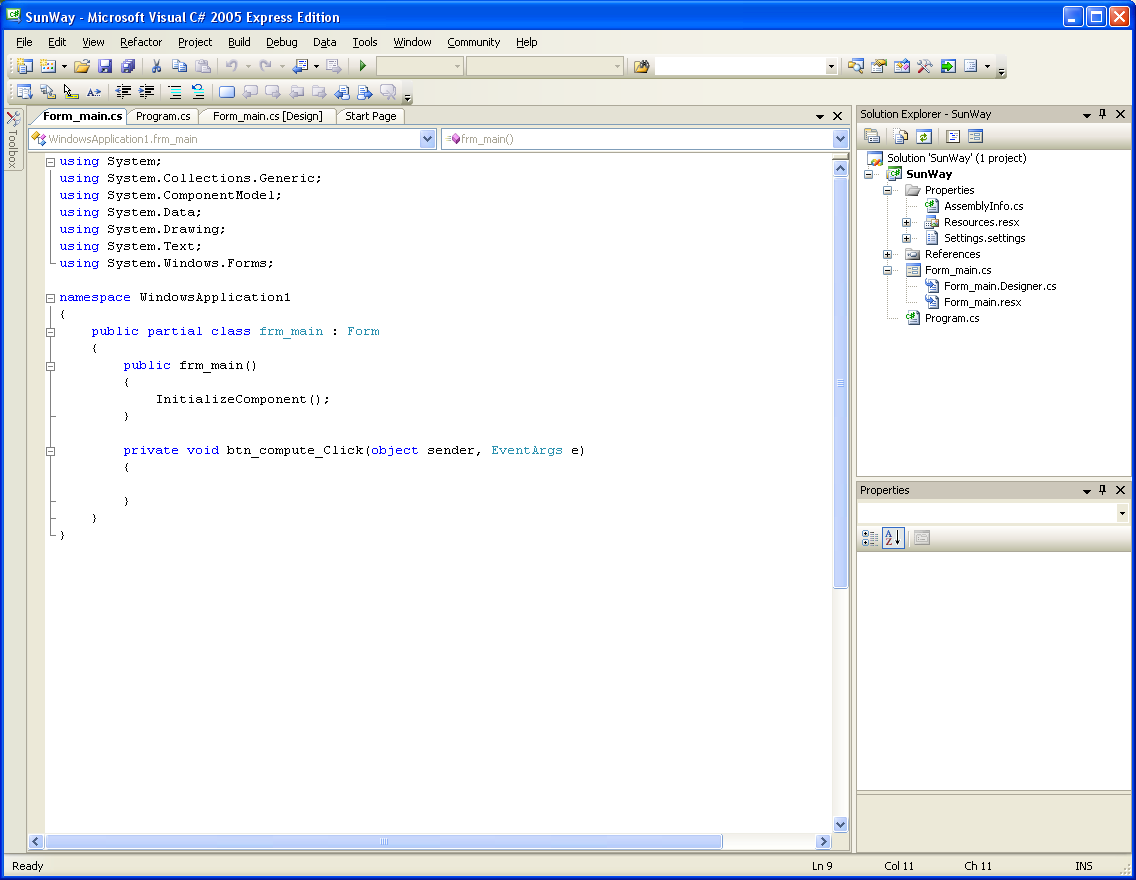Open the collapsed Toolbox side panel
The height and width of the screenshot is (880, 1136).
[13, 140]
